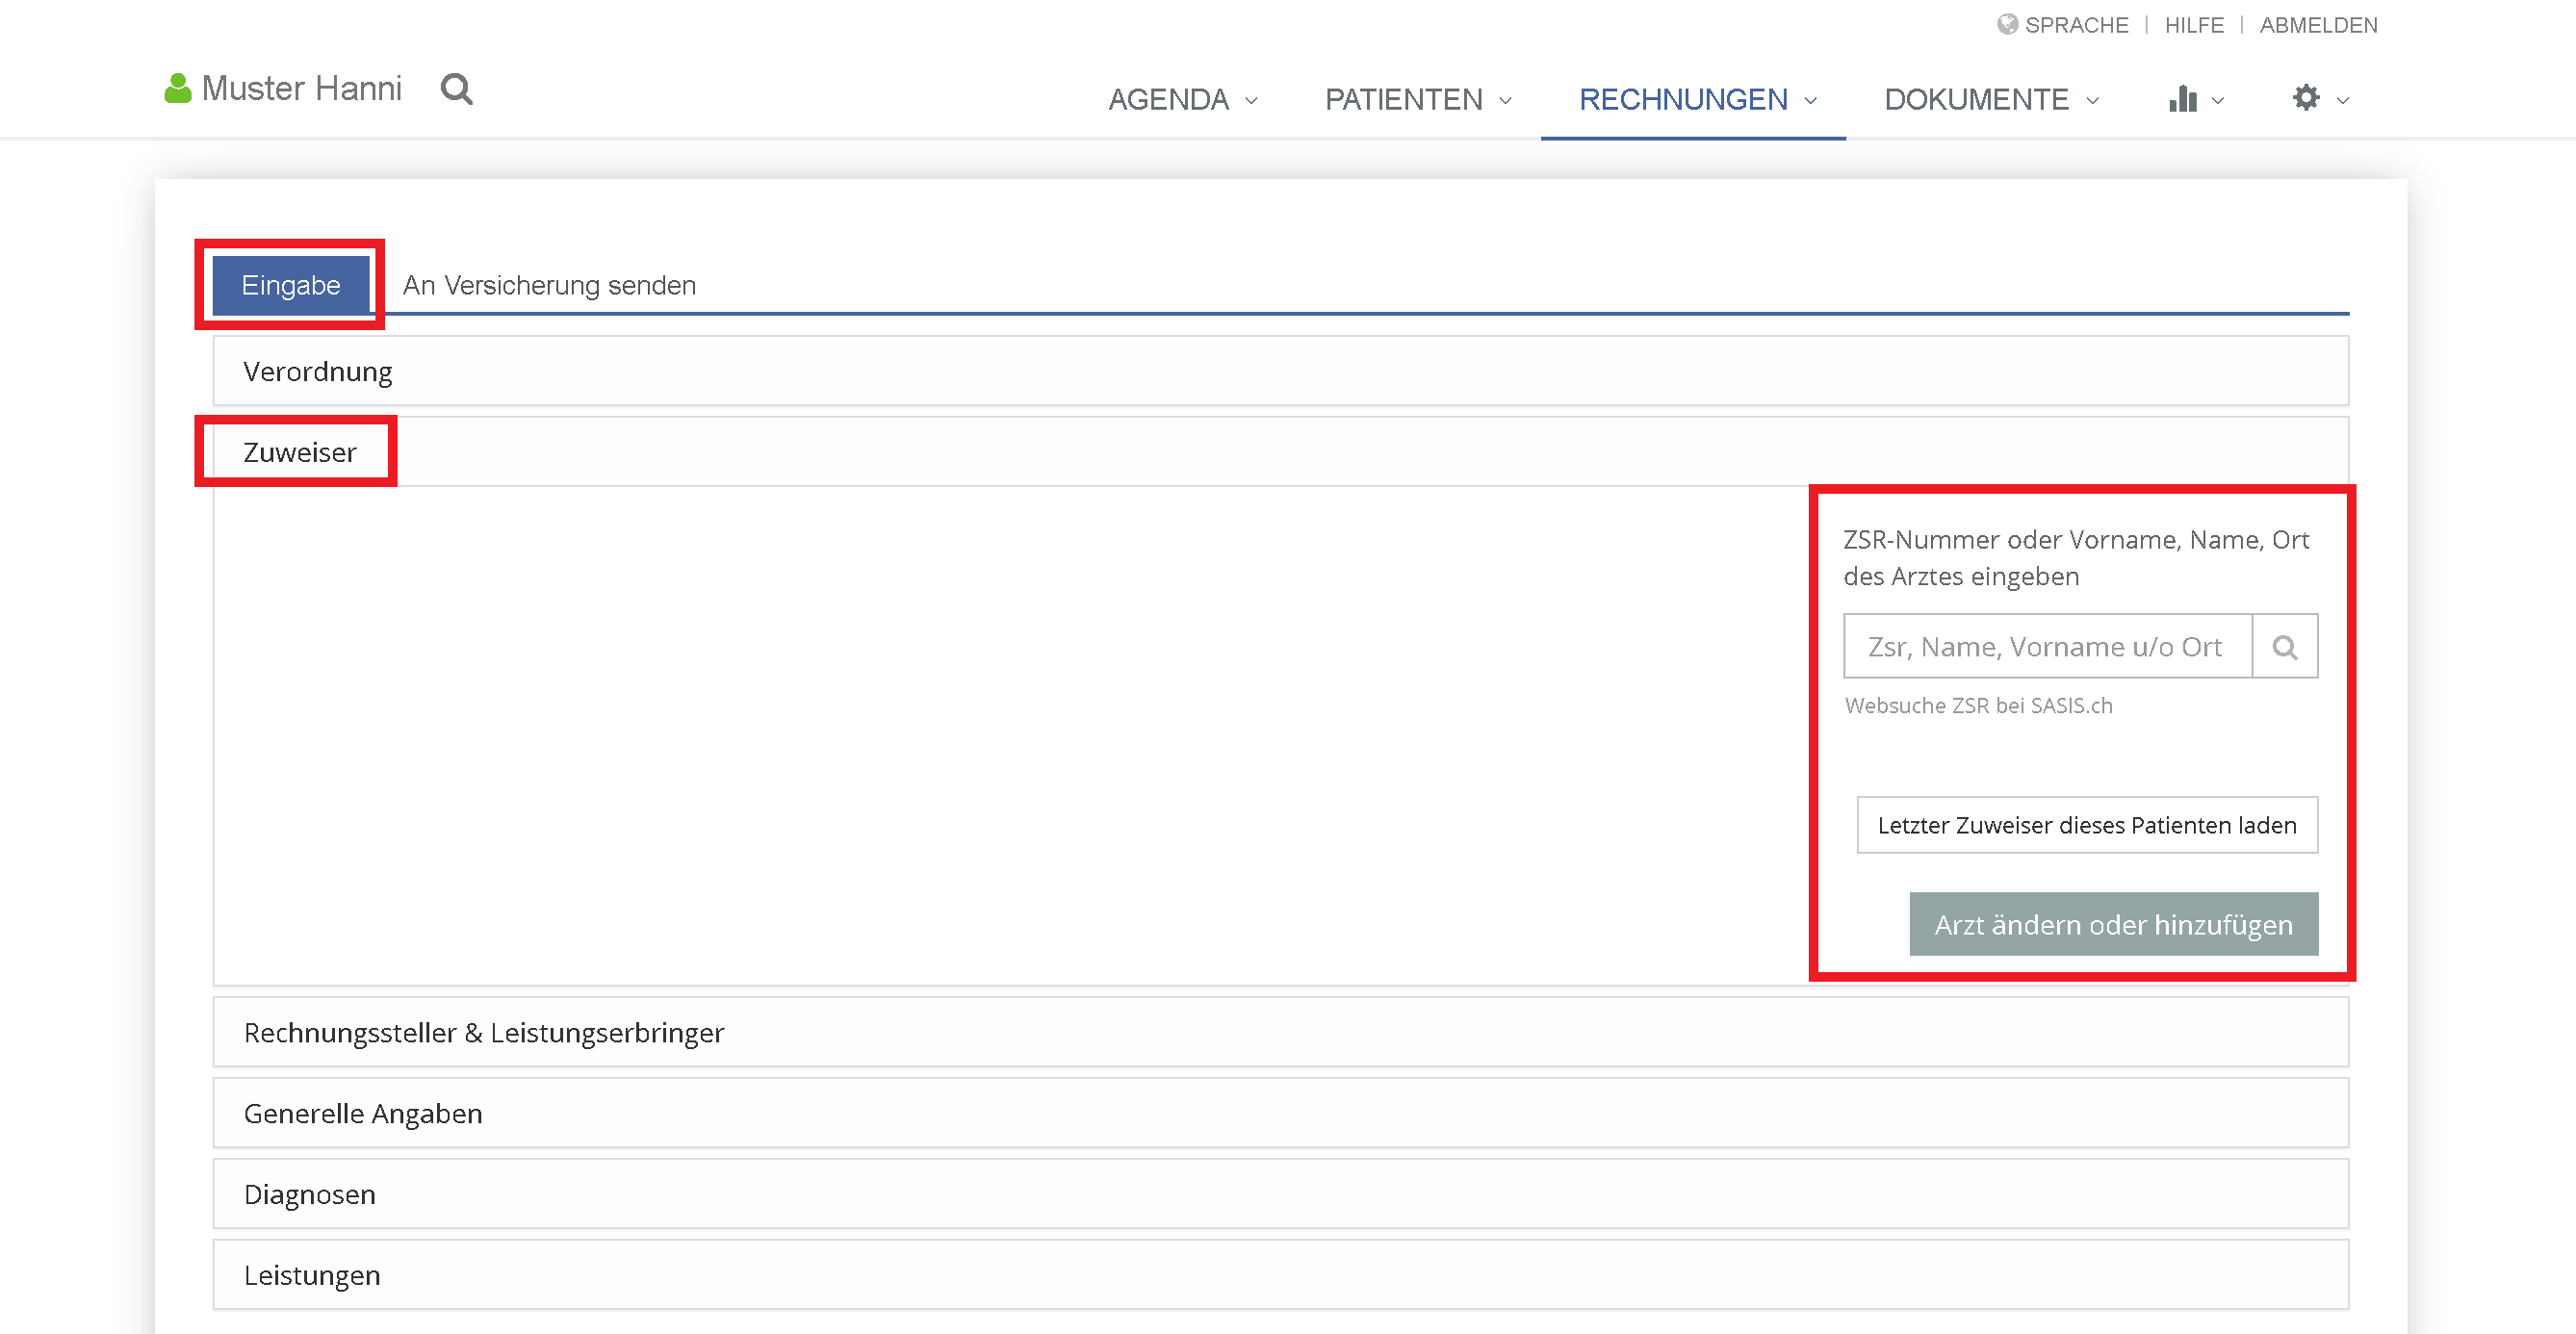The image size is (2576, 1334).
Task: Expand the AGENDA menu
Action: [x=1184, y=99]
